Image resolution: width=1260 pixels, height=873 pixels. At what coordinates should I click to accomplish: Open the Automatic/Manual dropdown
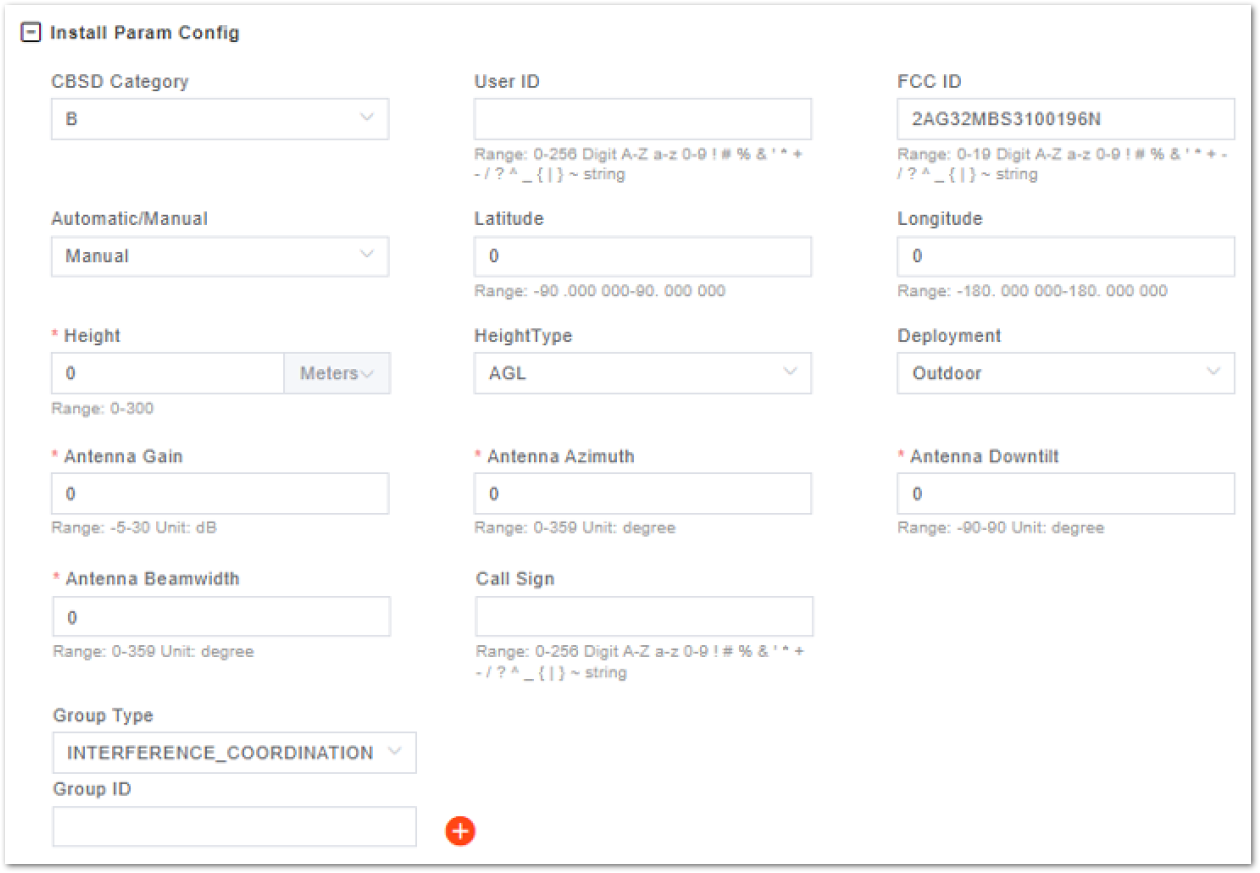click(x=220, y=256)
